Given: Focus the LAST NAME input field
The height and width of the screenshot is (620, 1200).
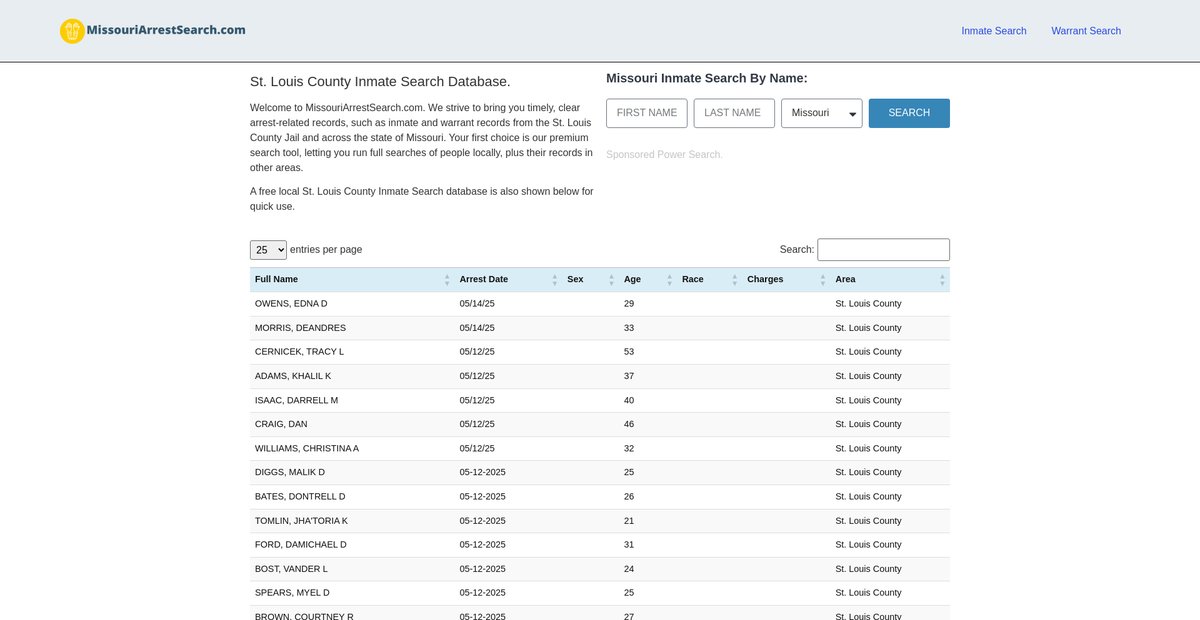Looking at the screenshot, I should 733,113.
